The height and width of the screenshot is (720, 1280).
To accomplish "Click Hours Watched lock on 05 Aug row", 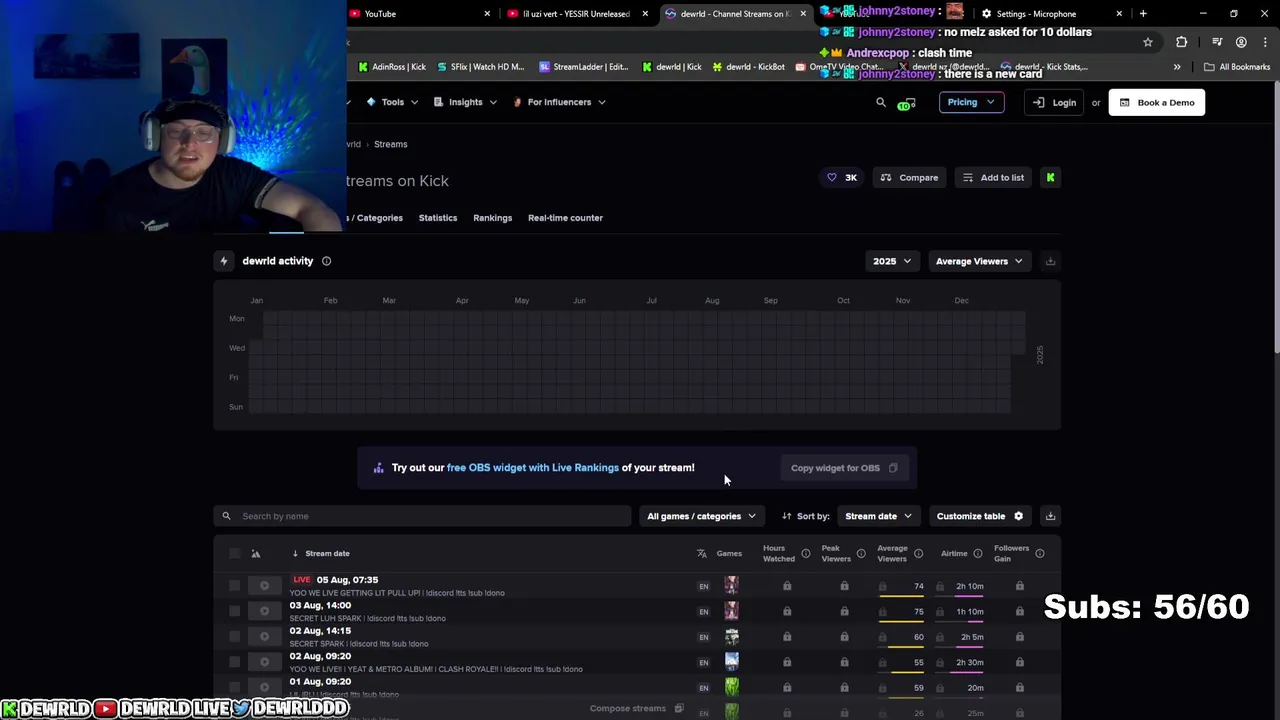I will point(787,586).
